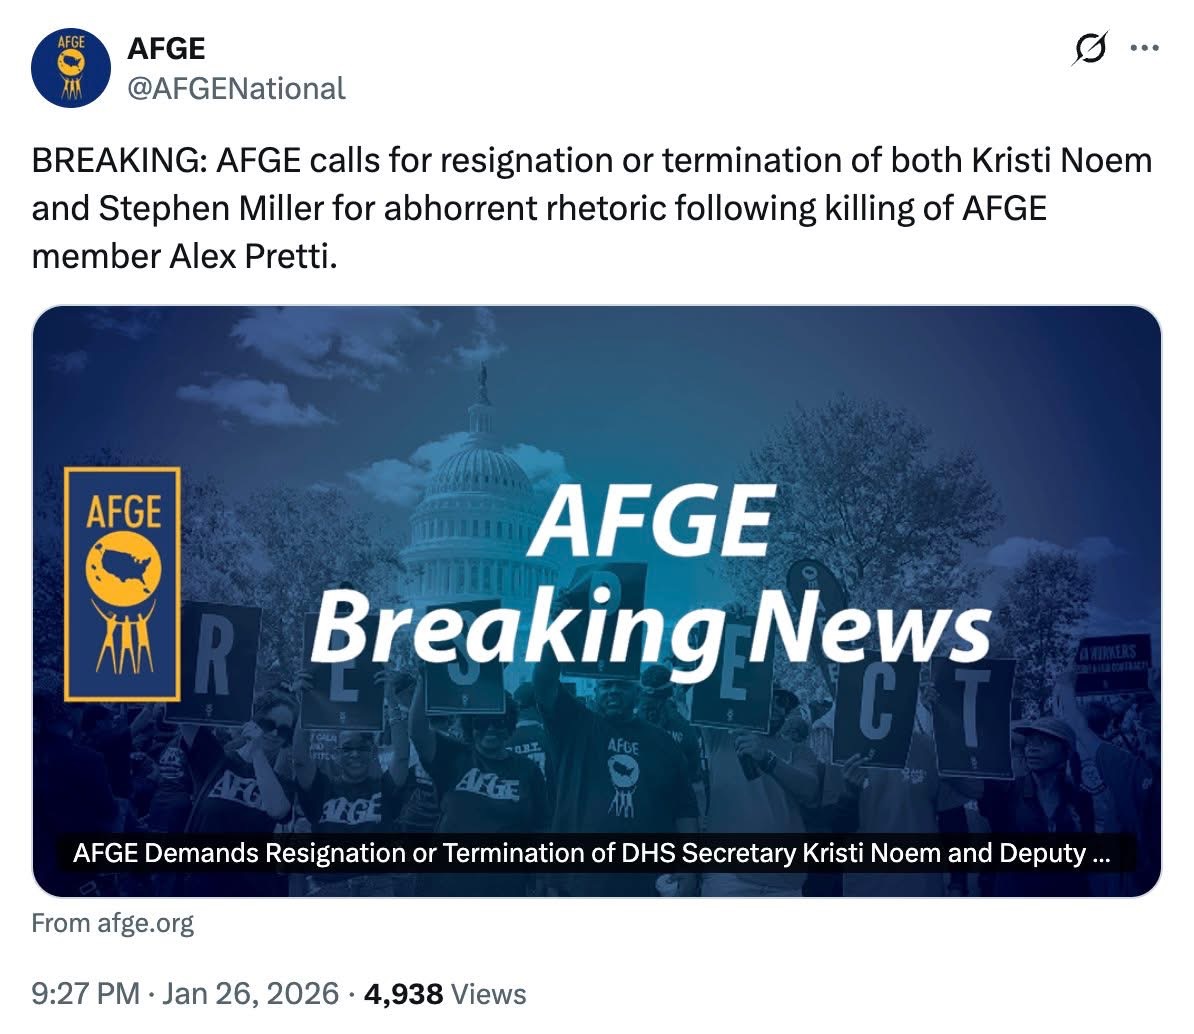Click the @AFGENational handle
The width and height of the screenshot is (1194, 1034).
236,88
